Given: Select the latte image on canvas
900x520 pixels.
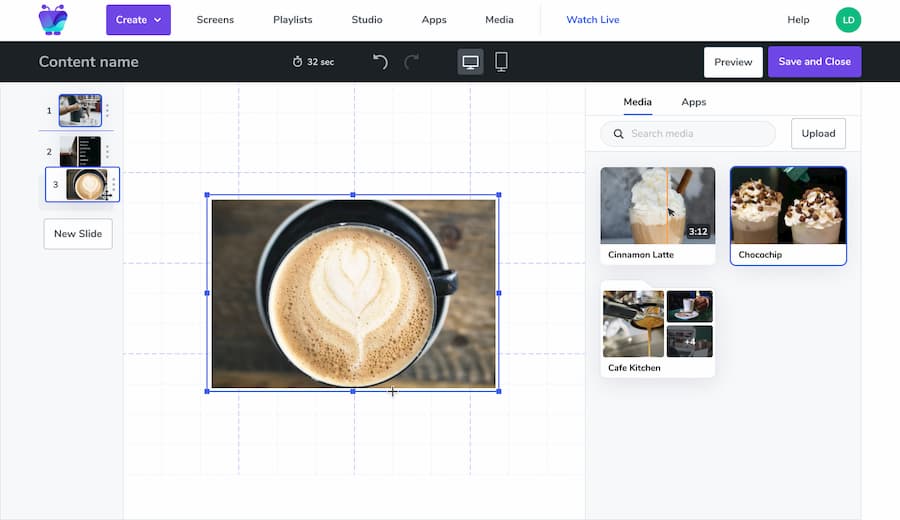Looking at the screenshot, I should pyautogui.click(x=354, y=293).
